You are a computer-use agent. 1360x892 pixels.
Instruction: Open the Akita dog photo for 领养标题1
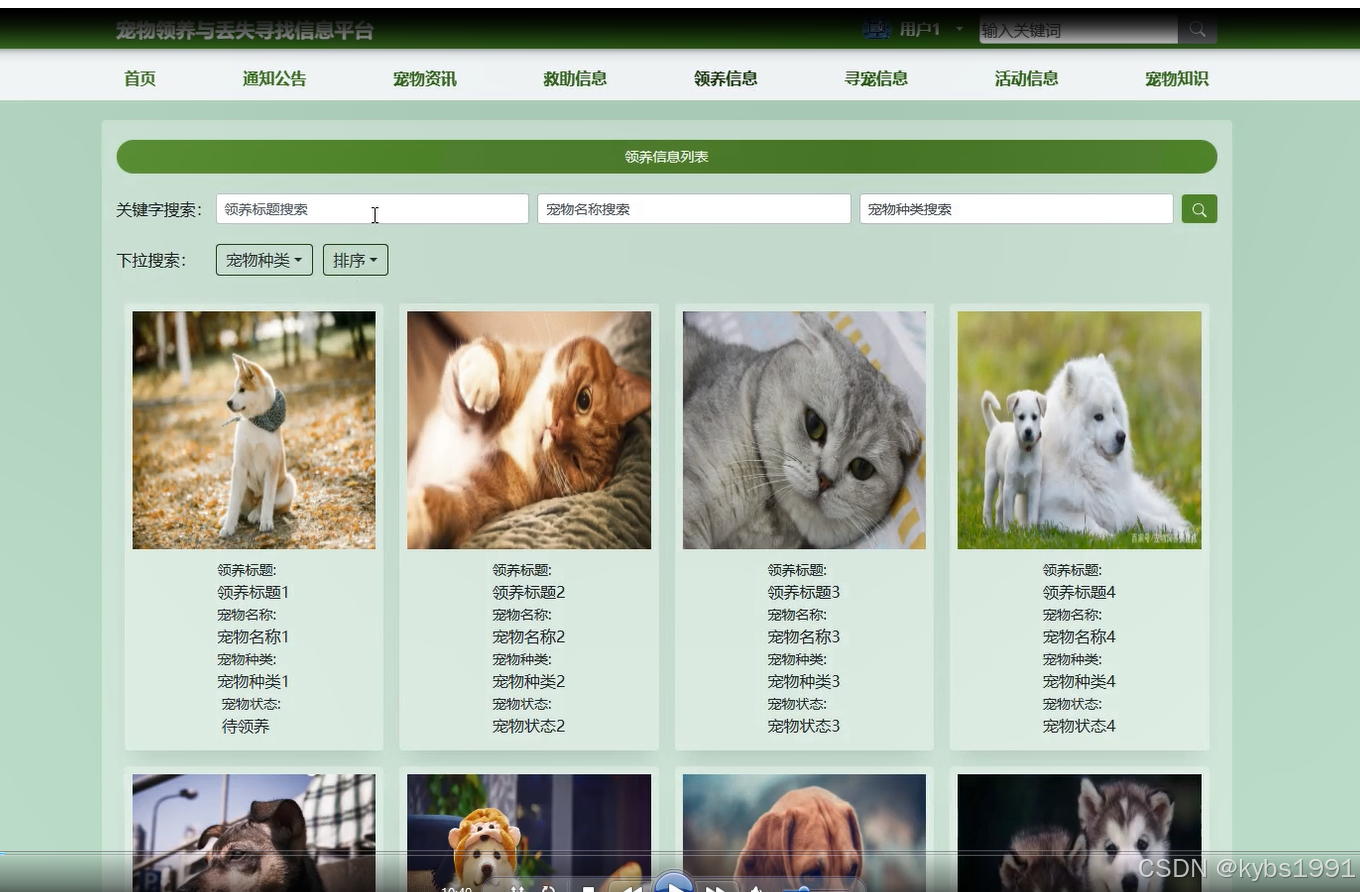254,430
